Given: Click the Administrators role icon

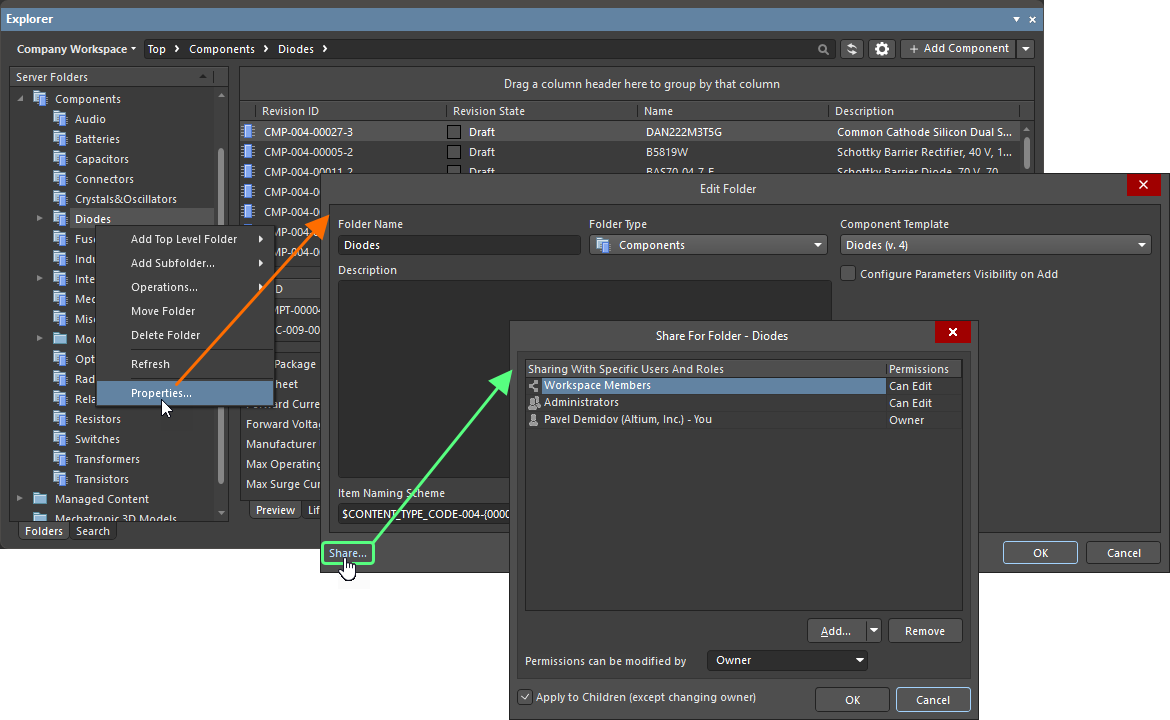Looking at the screenshot, I should click(534, 403).
